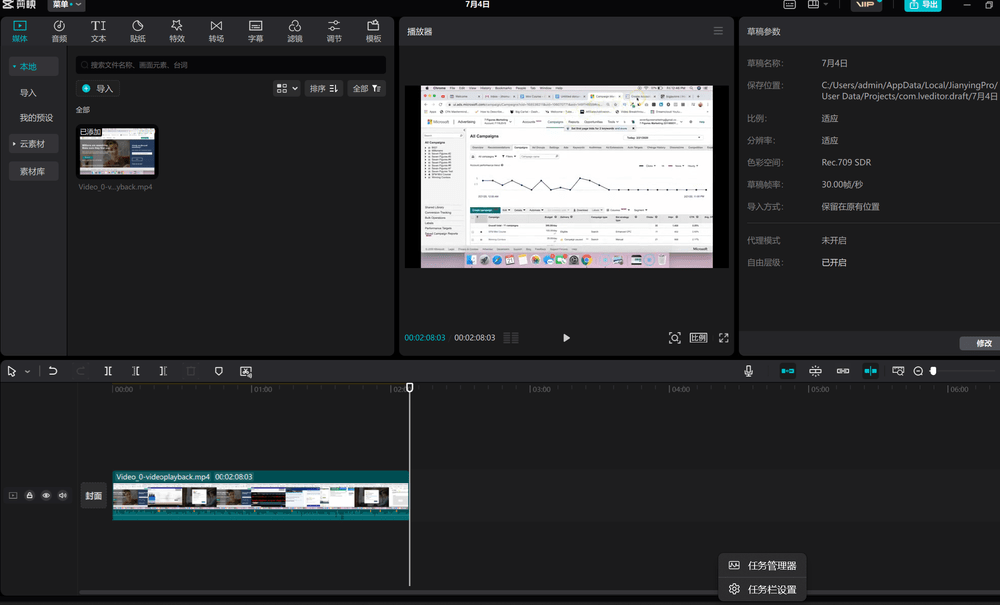Click the 修改 button in draft parameters

tap(982, 343)
